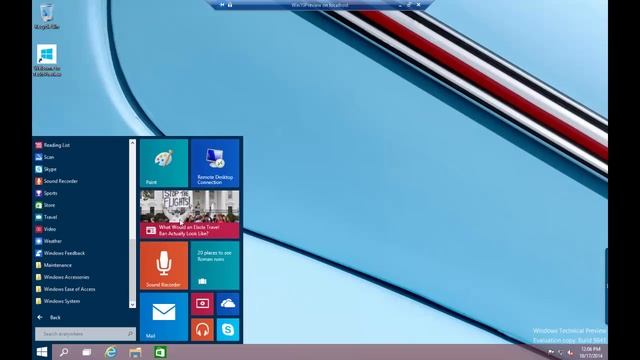Open the Mail tile
The height and width of the screenshot is (360, 640).
164,317
